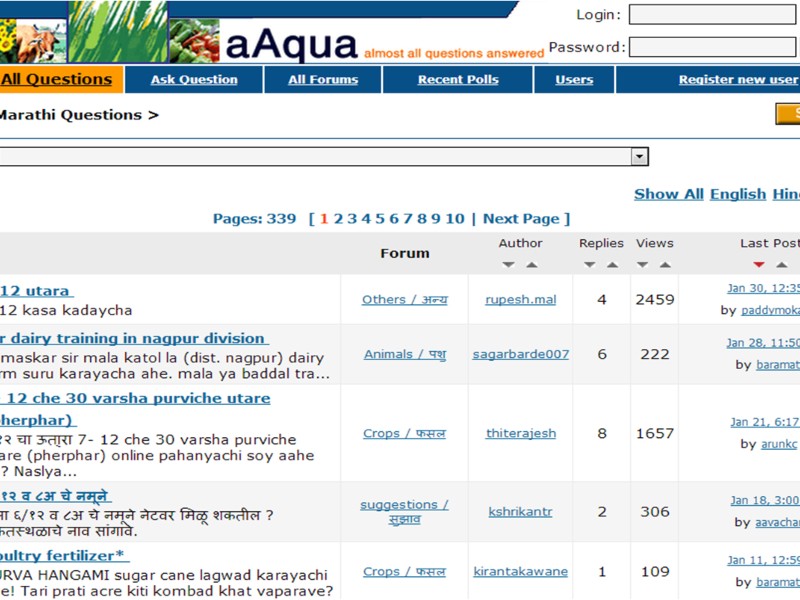Open the All Forums tab
Viewport: 800px width, 600px height.
click(x=323, y=80)
